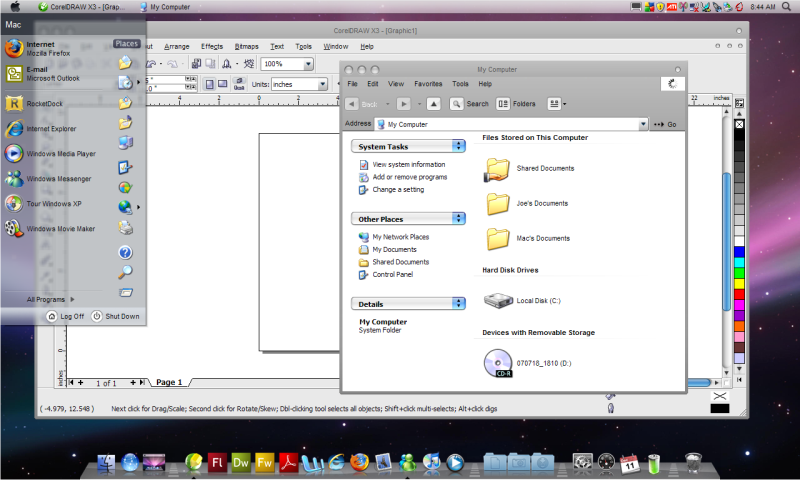The image size is (800, 480).
Task: Open the Trash in the dock
Action: pyautogui.click(x=693, y=463)
